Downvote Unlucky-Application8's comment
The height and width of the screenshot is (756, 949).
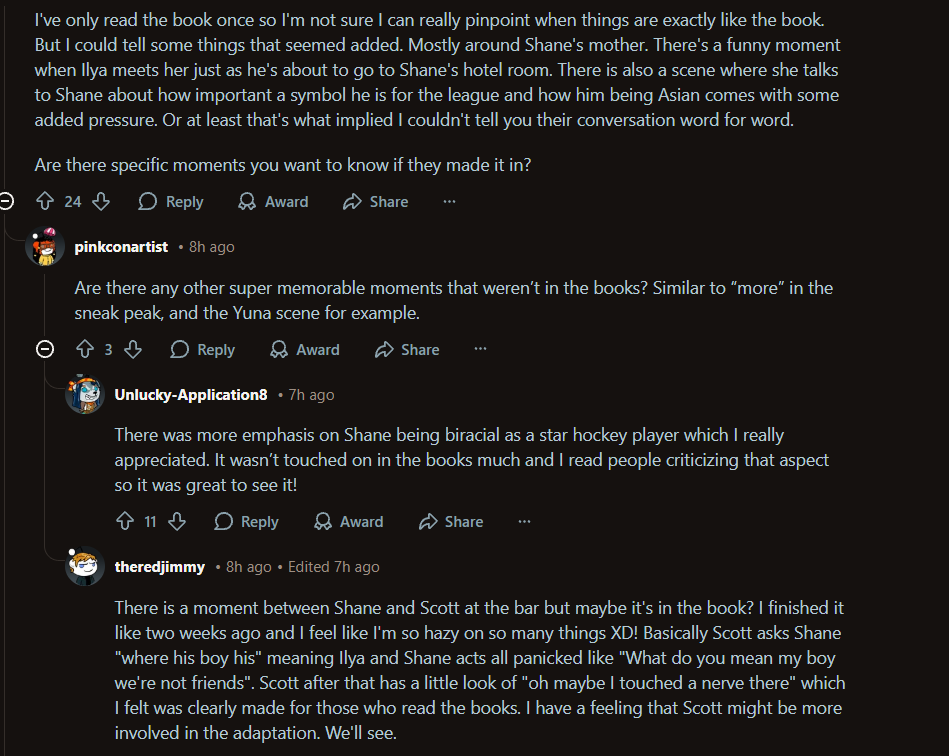177,522
